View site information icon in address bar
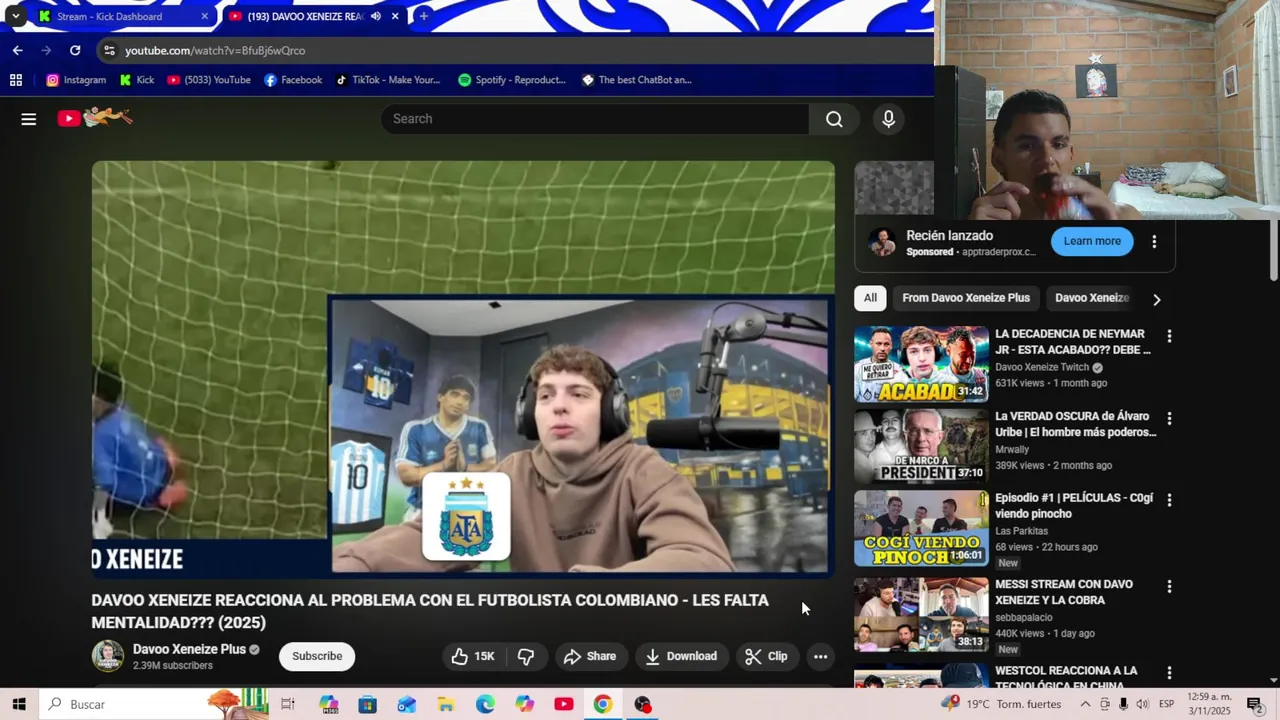Image resolution: width=1280 pixels, height=720 pixels. (x=109, y=50)
